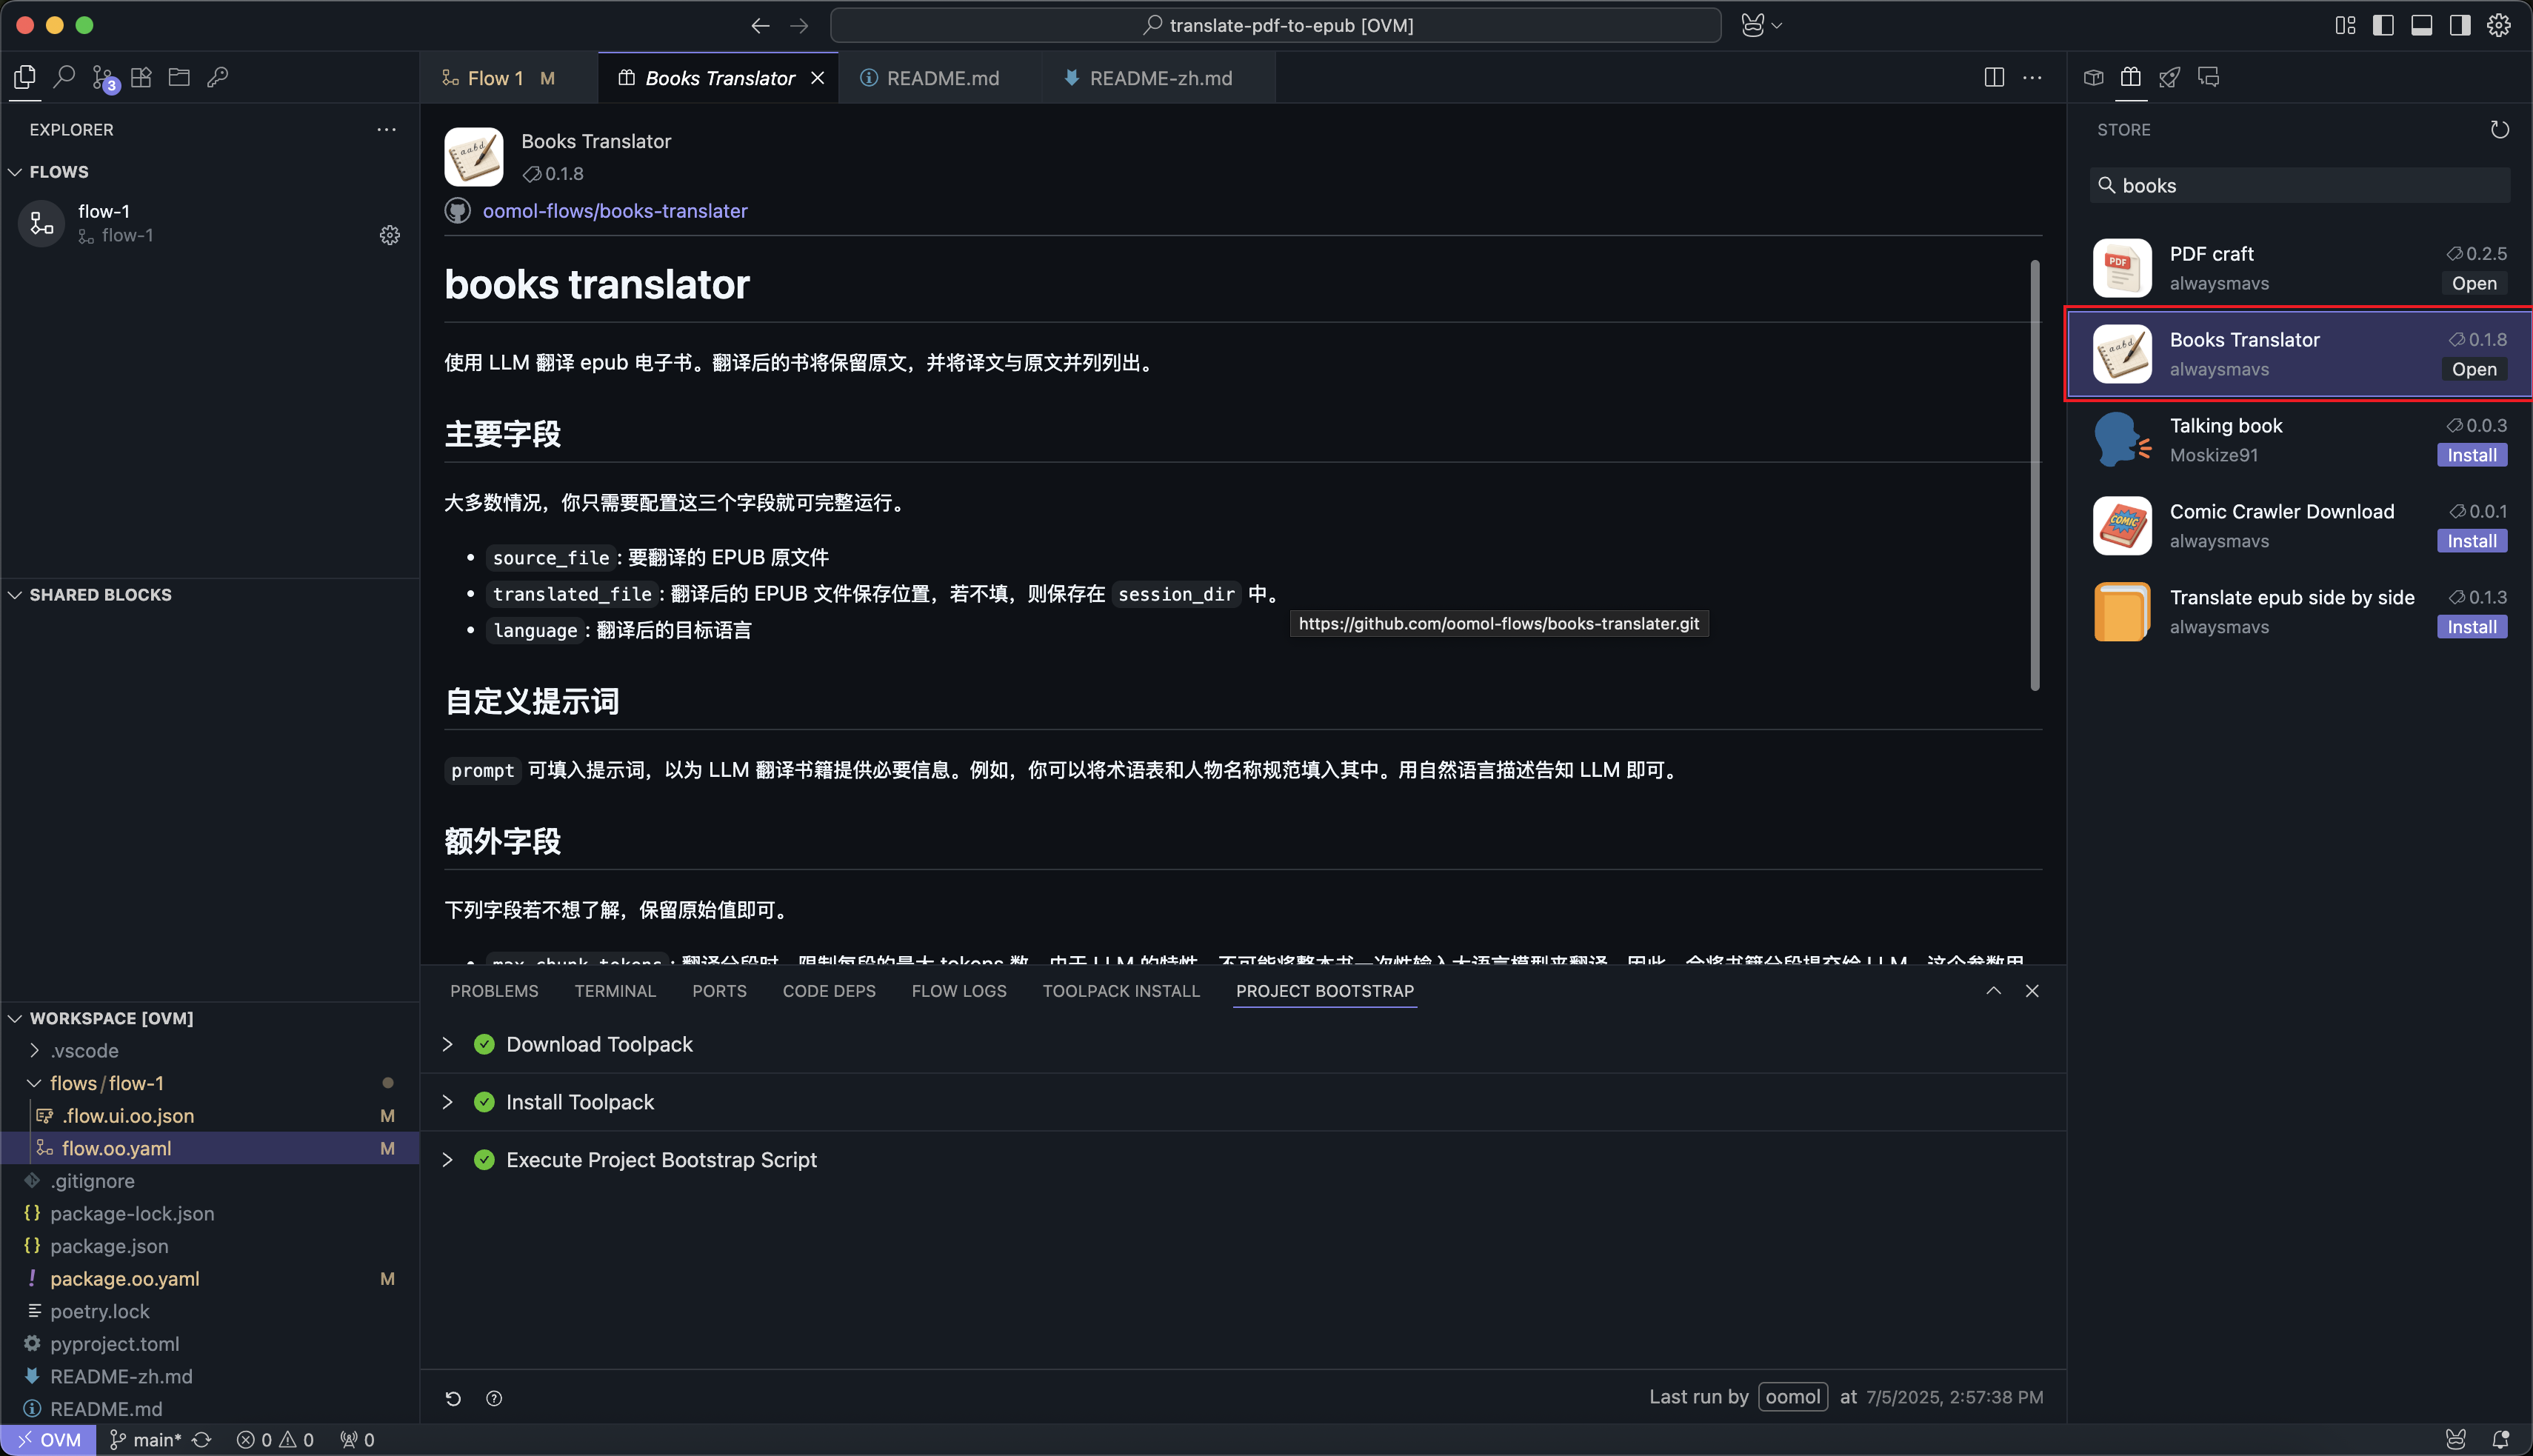This screenshot has width=2533, height=1456.
Task: Click the help question mark icon
Action: point(494,1398)
